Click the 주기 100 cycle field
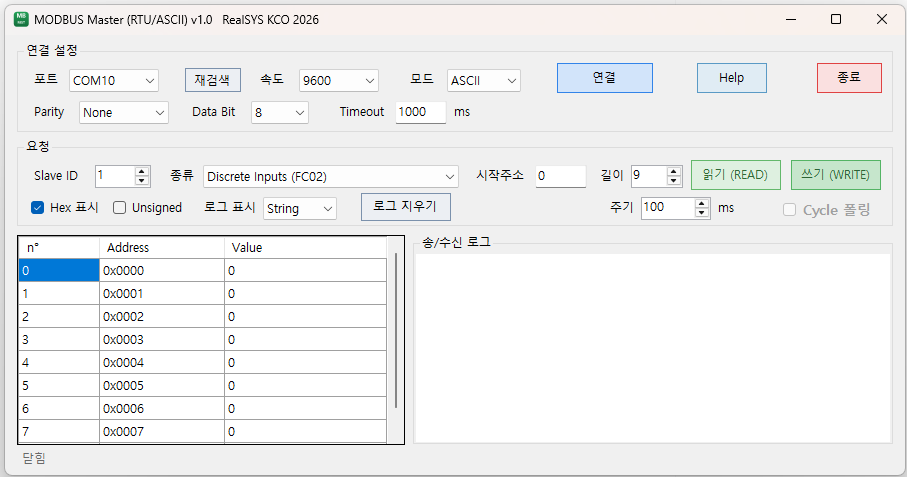Viewport: 907px width, 477px height. [668, 208]
